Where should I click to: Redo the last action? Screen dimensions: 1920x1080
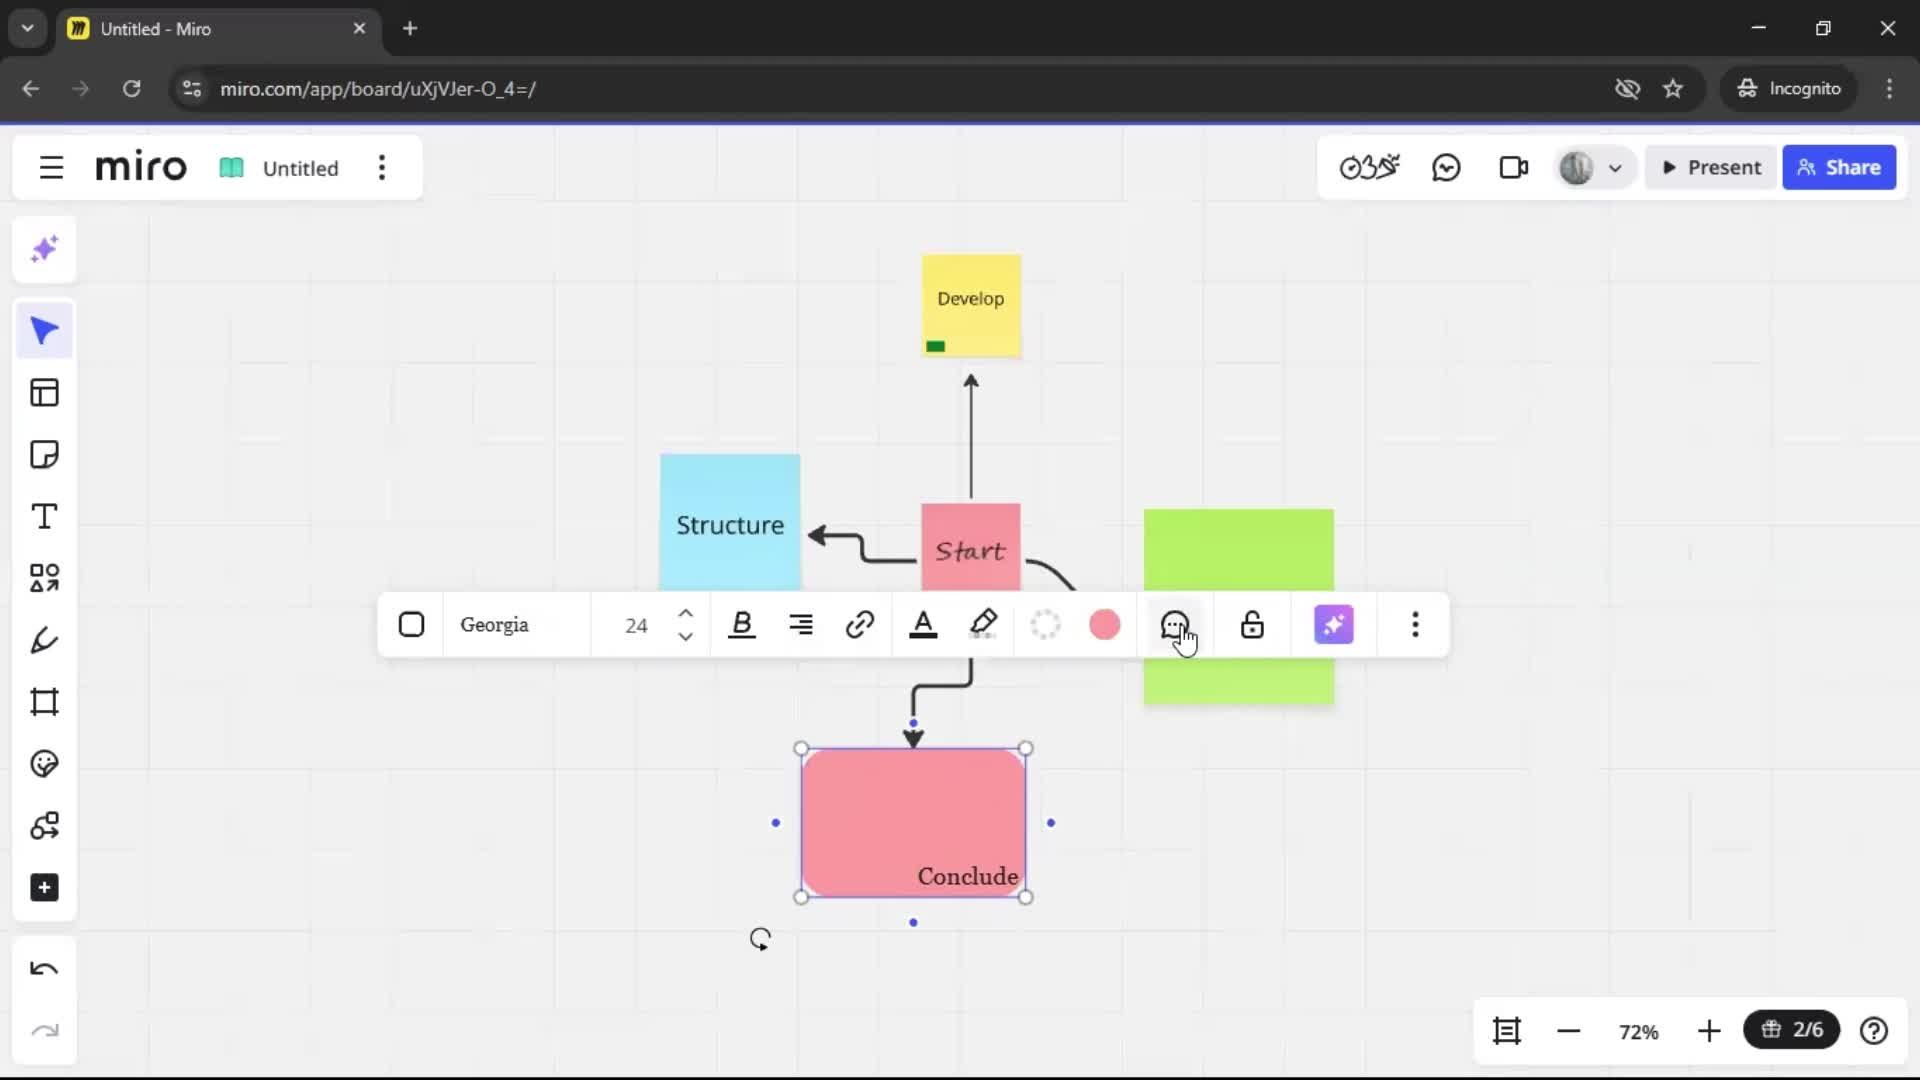click(x=44, y=1031)
